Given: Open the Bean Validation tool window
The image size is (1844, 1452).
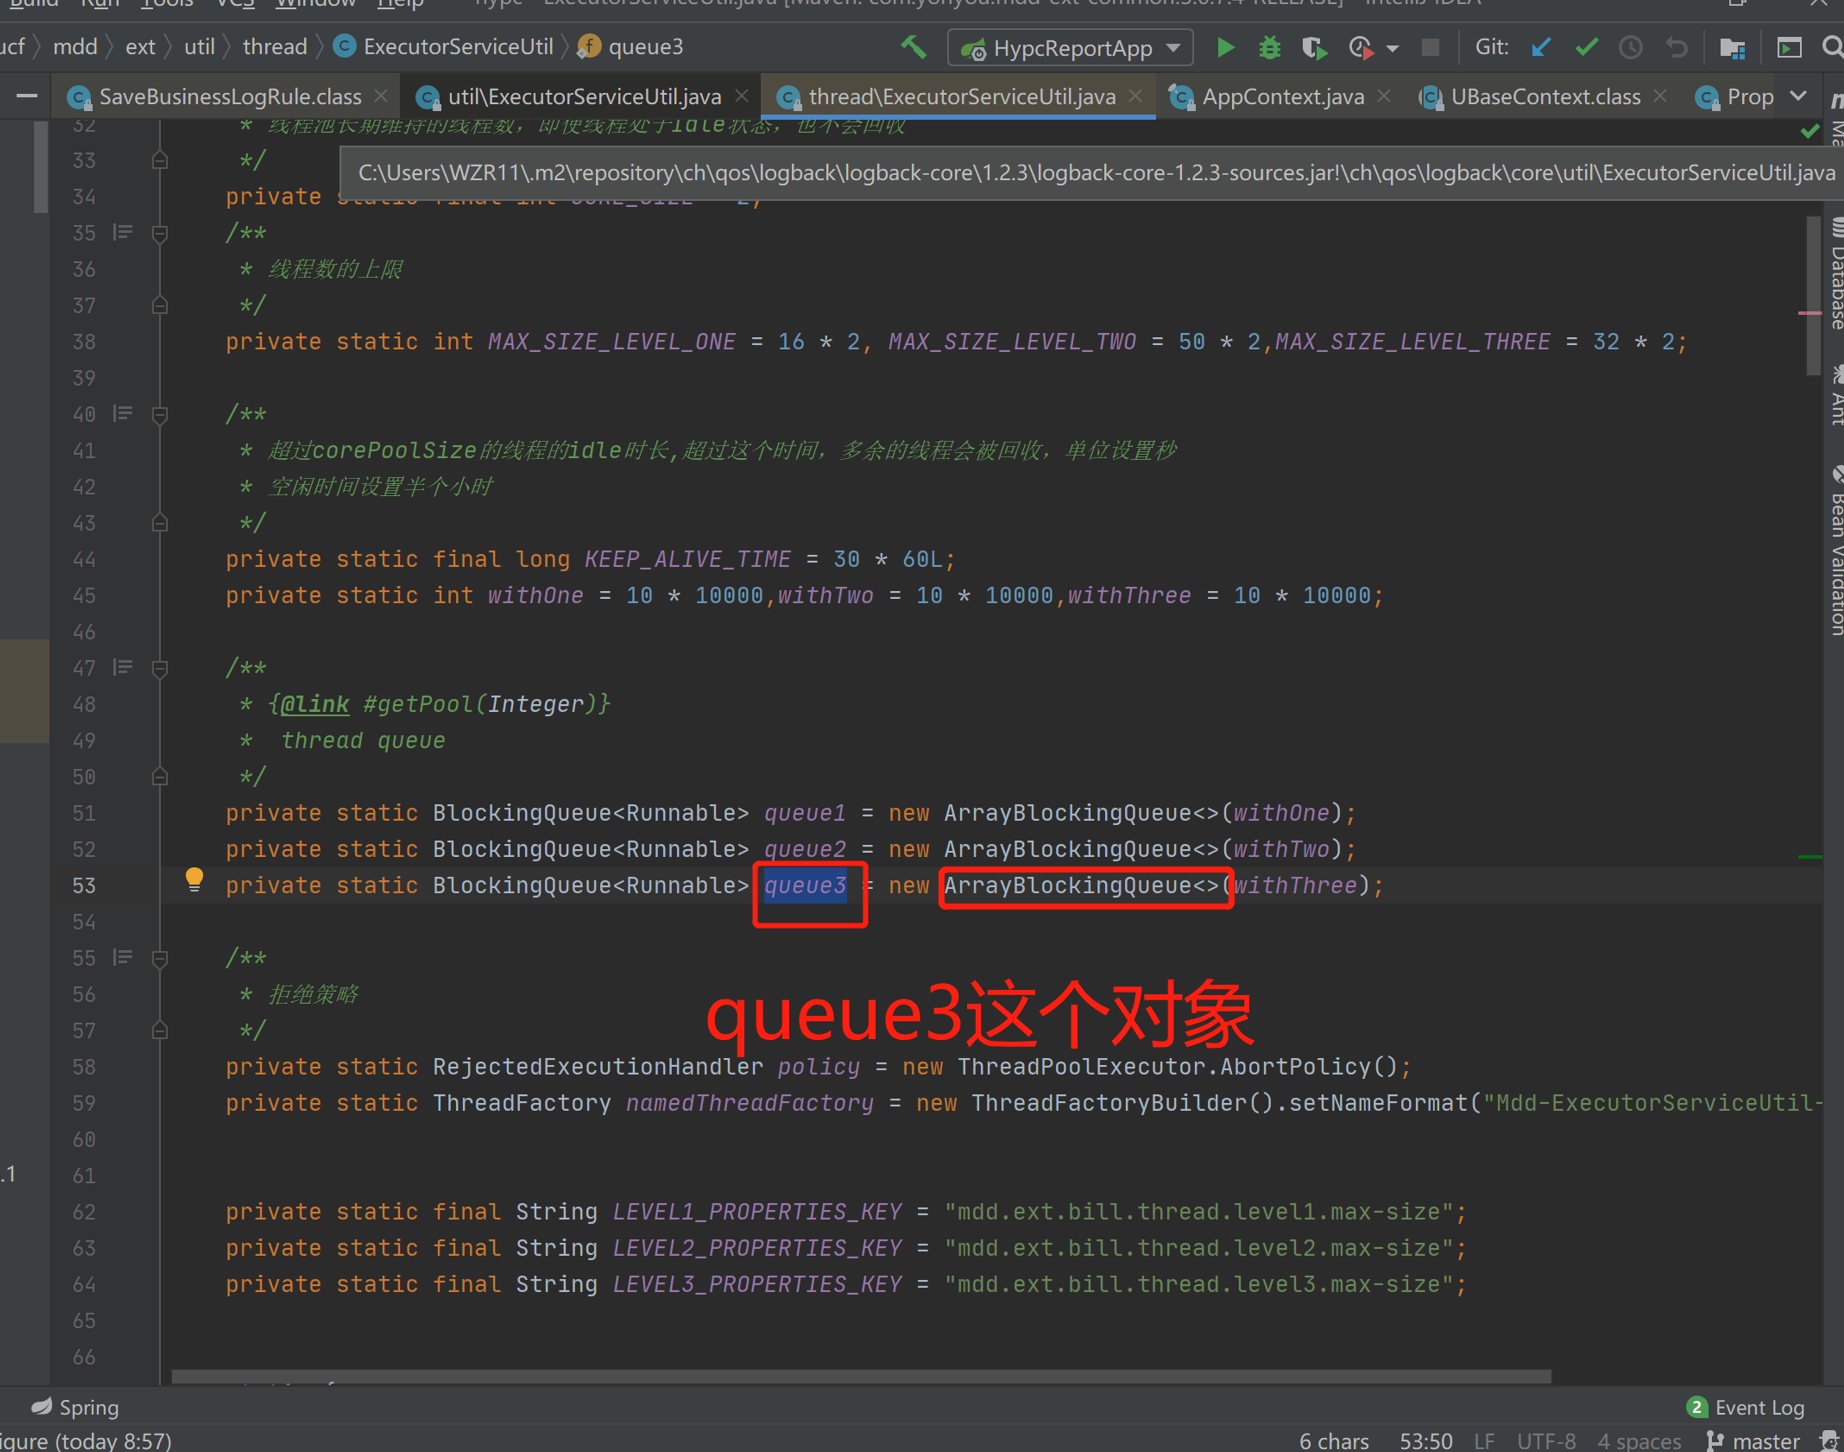Looking at the screenshot, I should pyautogui.click(x=1835, y=550).
